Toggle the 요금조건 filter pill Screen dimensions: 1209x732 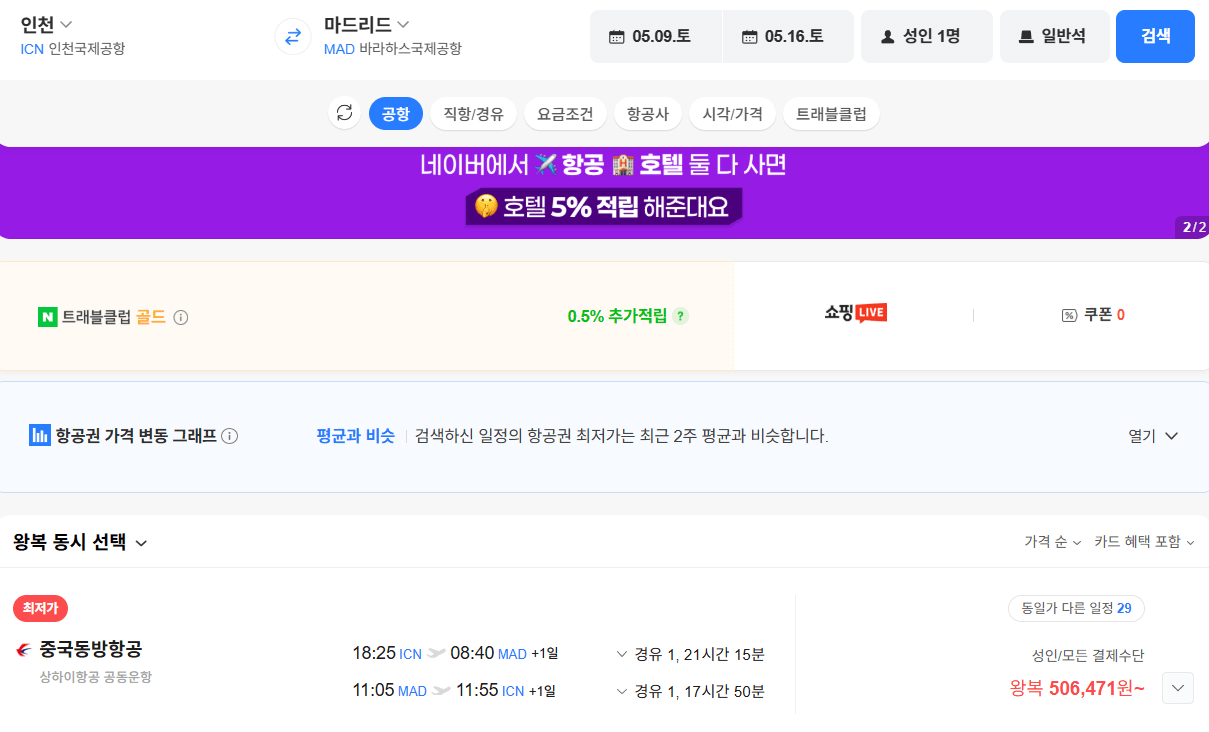tap(565, 113)
